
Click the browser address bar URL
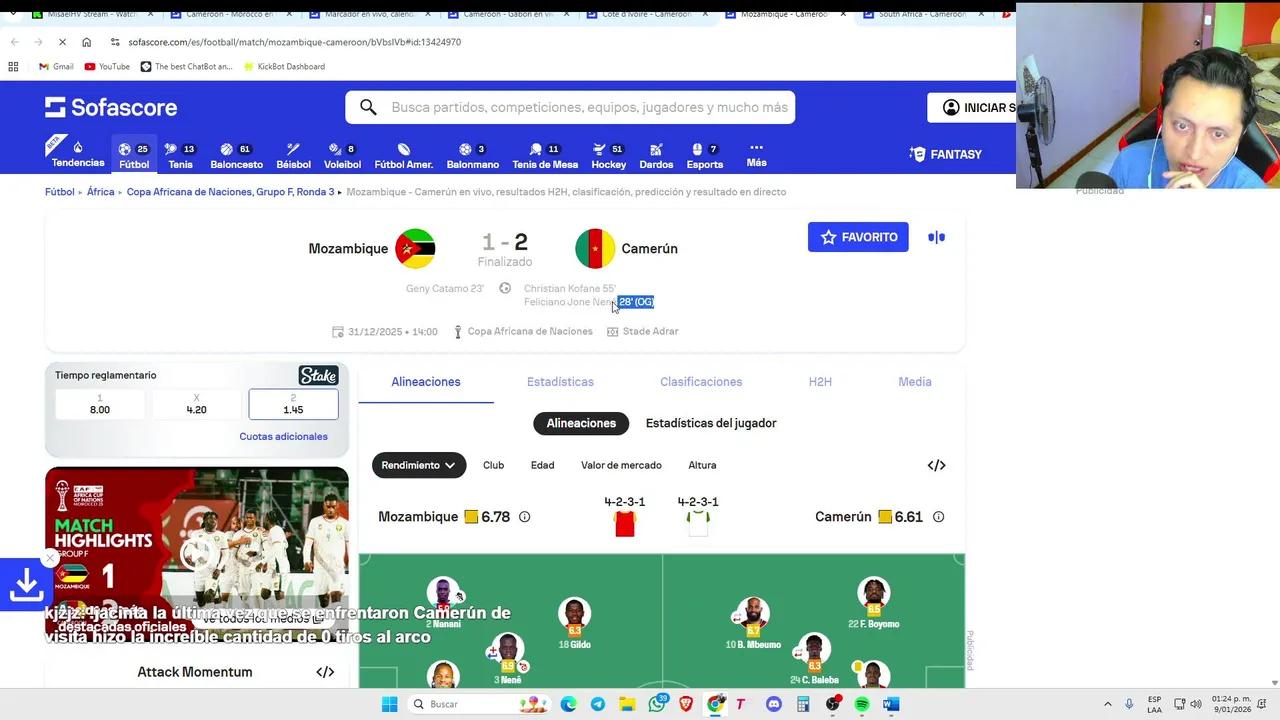(294, 42)
